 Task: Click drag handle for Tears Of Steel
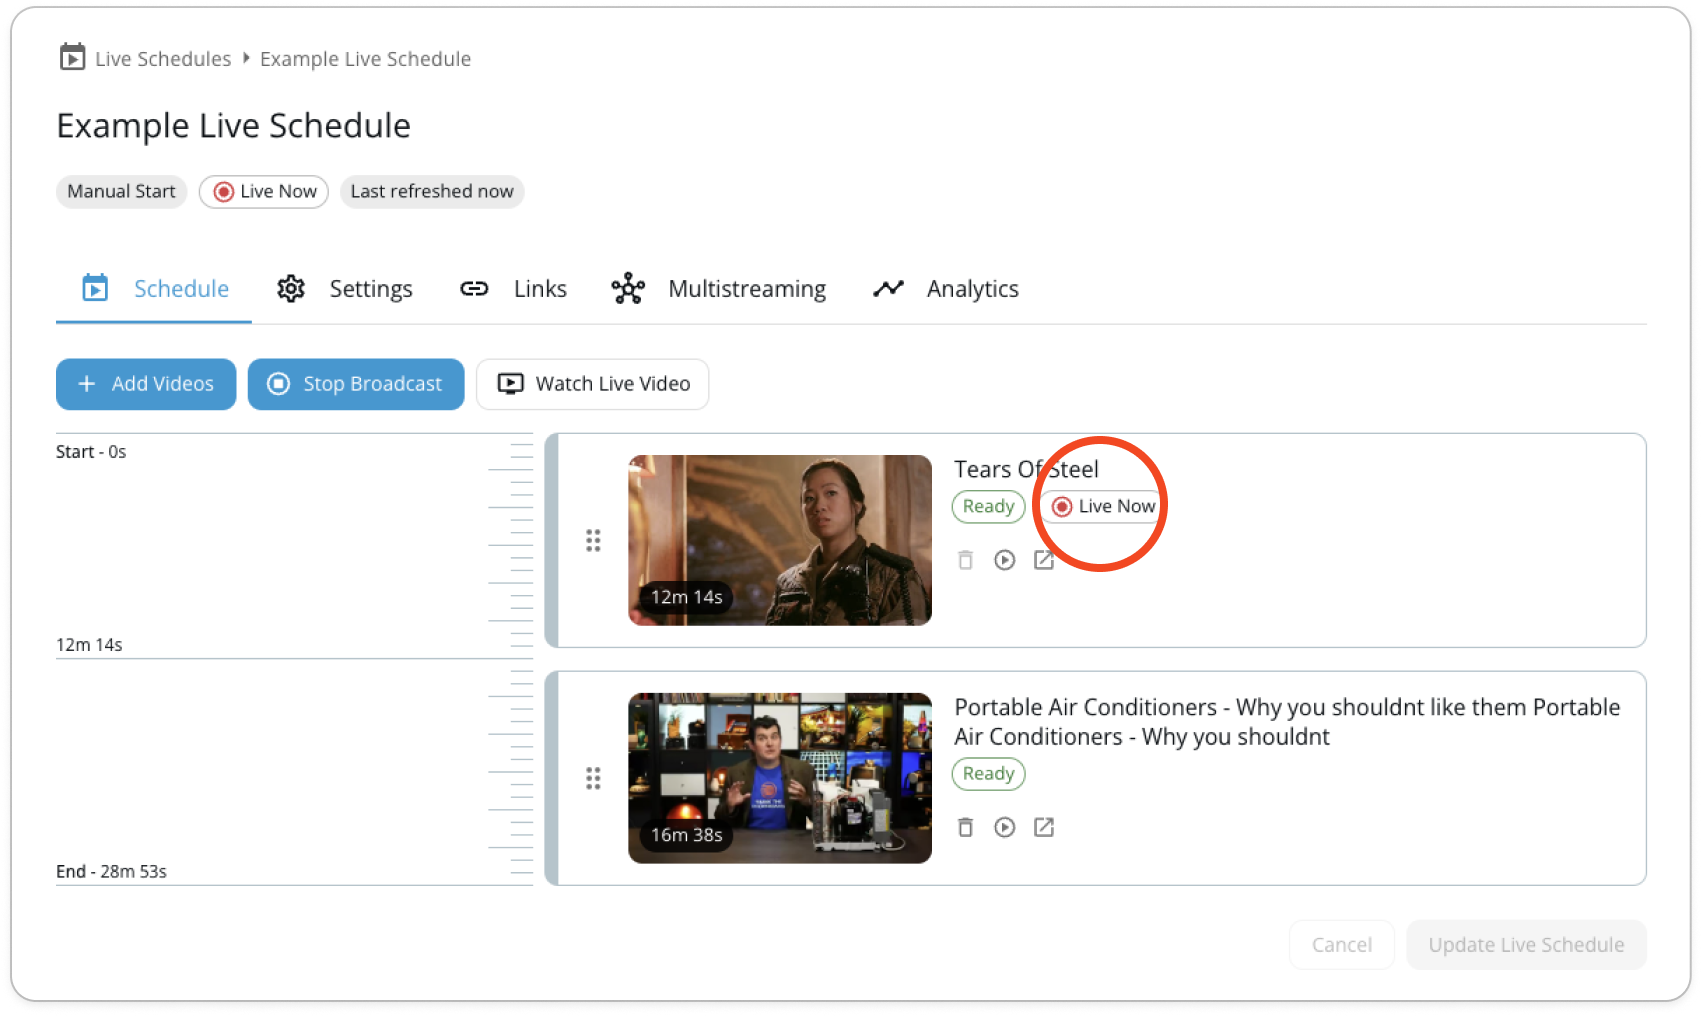click(x=593, y=541)
